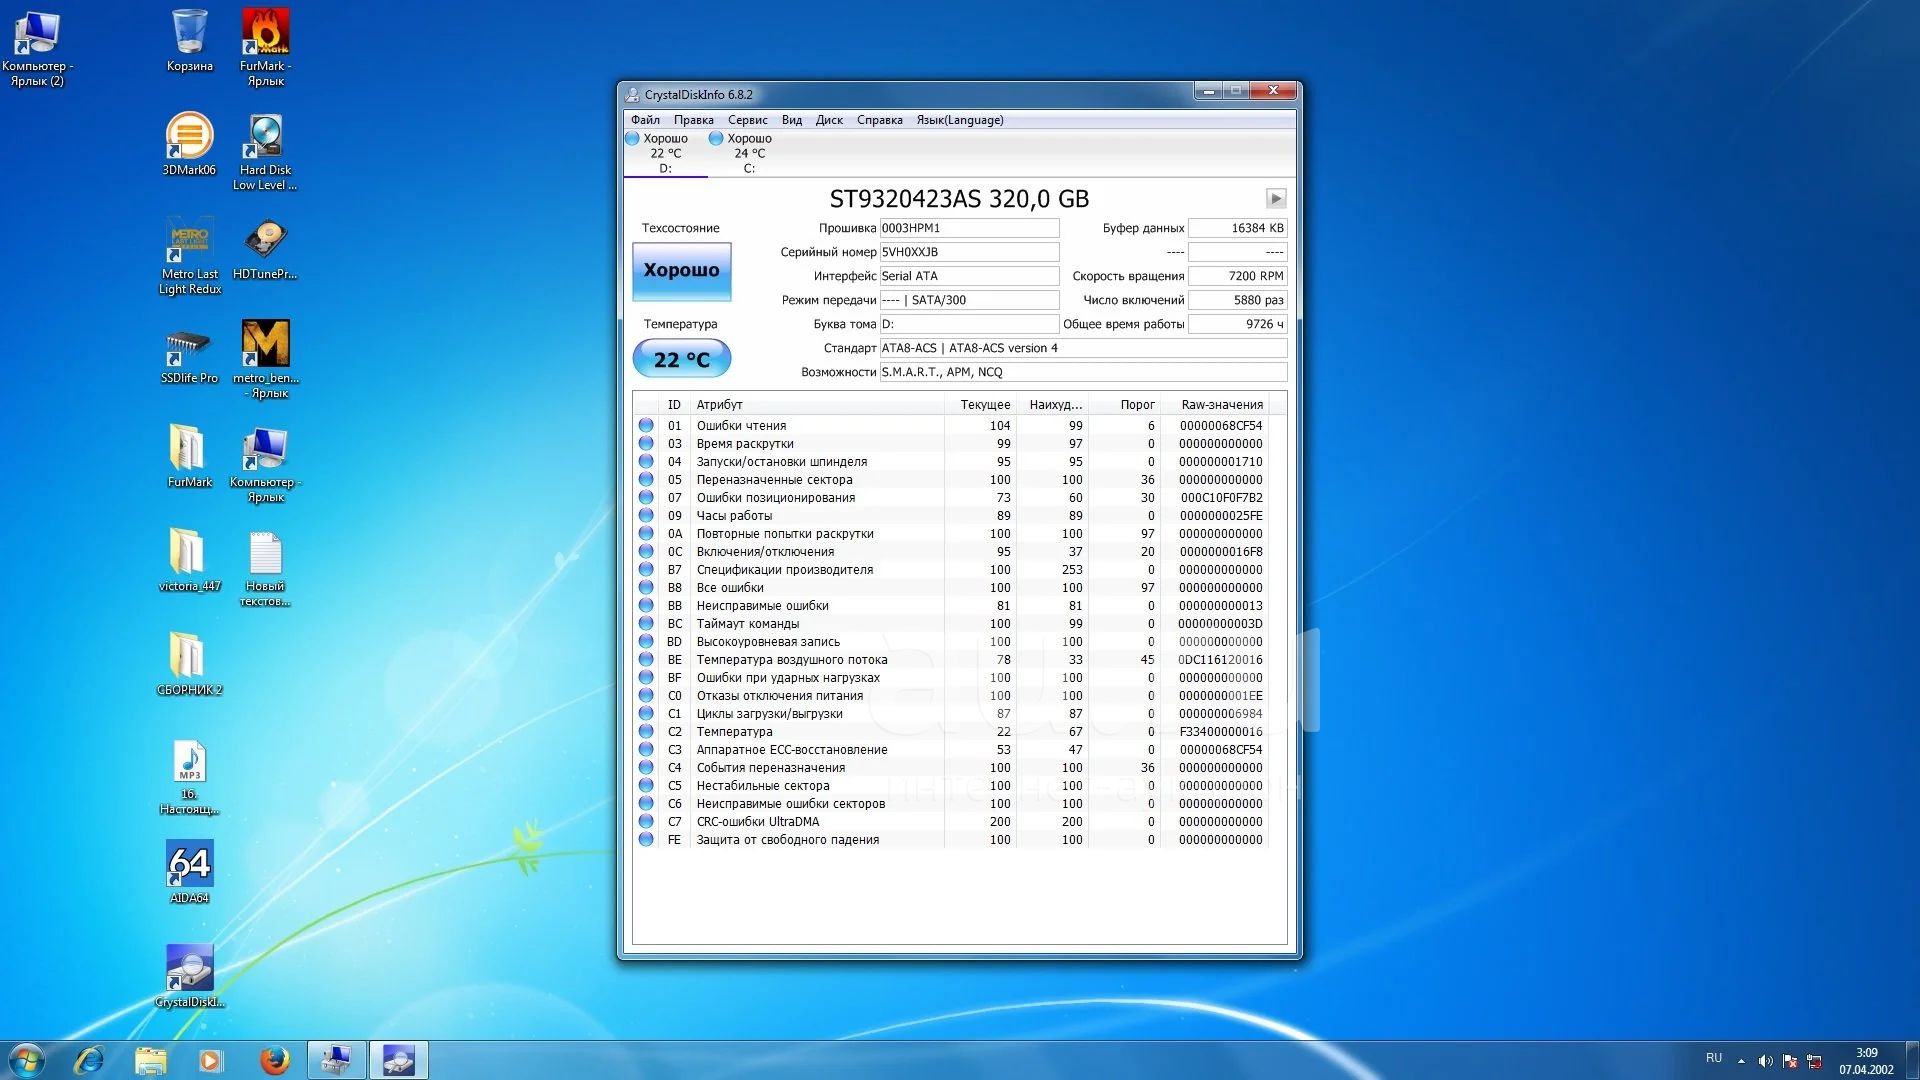
Task: Open the Язык(Language) menu
Action: click(959, 120)
